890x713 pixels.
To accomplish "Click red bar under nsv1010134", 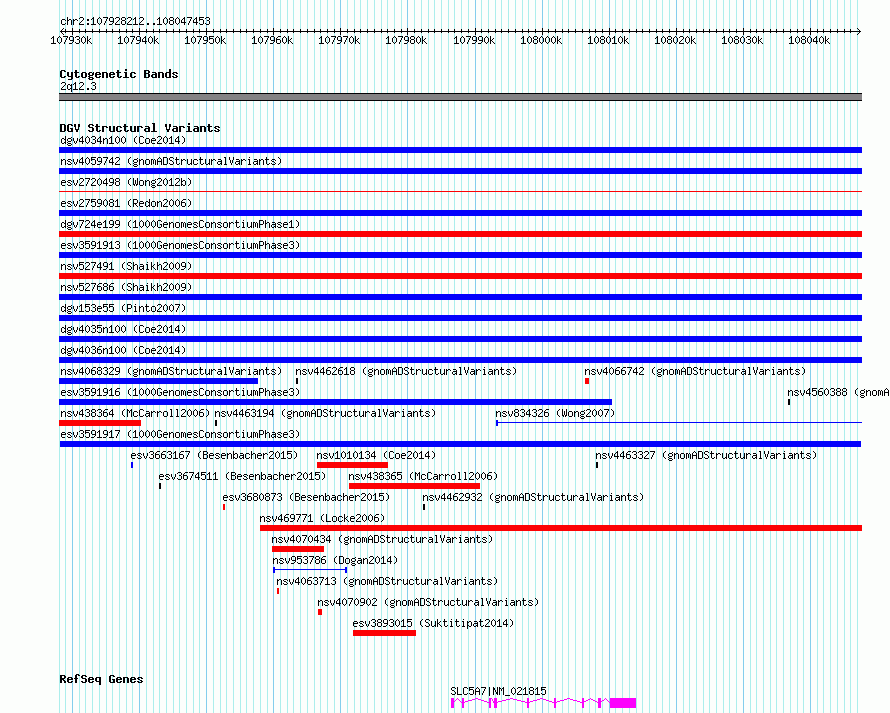I will pyautogui.click(x=352, y=465).
